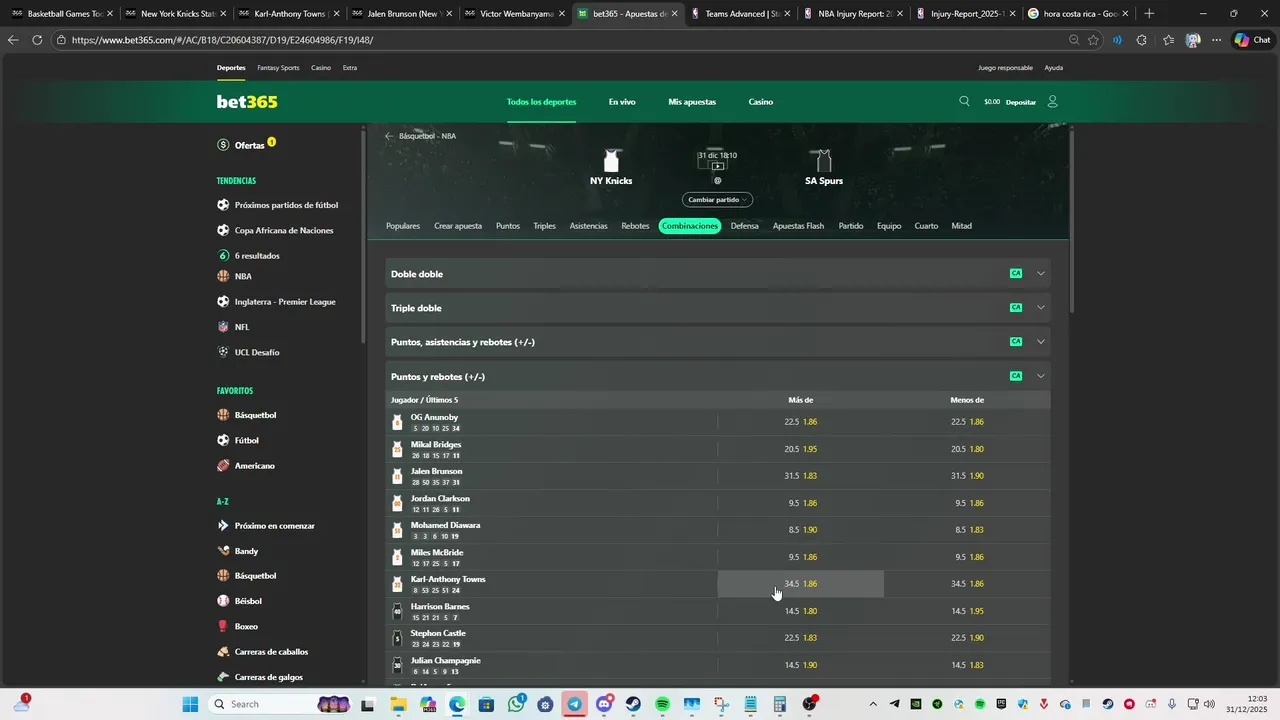The width and height of the screenshot is (1280, 720).
Task: Open Spotify from the taskbar
Action: [662, 704]
